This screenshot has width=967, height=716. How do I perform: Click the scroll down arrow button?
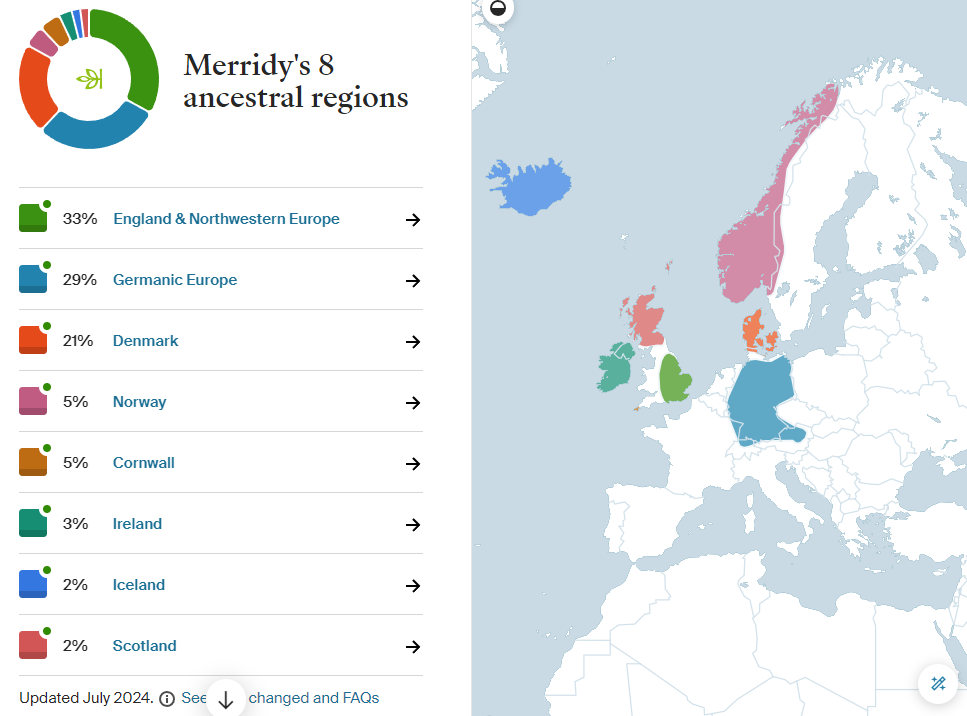click(x=226, y=698)
